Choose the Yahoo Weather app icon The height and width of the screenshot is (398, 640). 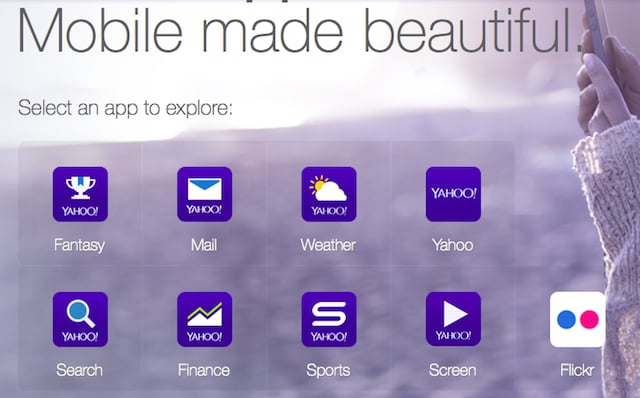(x=329, y=194)
